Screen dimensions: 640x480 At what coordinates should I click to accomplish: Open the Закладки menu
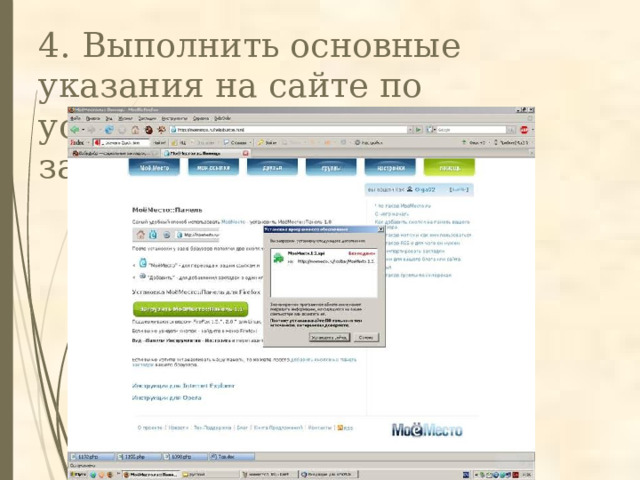click(x=147, y=118)
